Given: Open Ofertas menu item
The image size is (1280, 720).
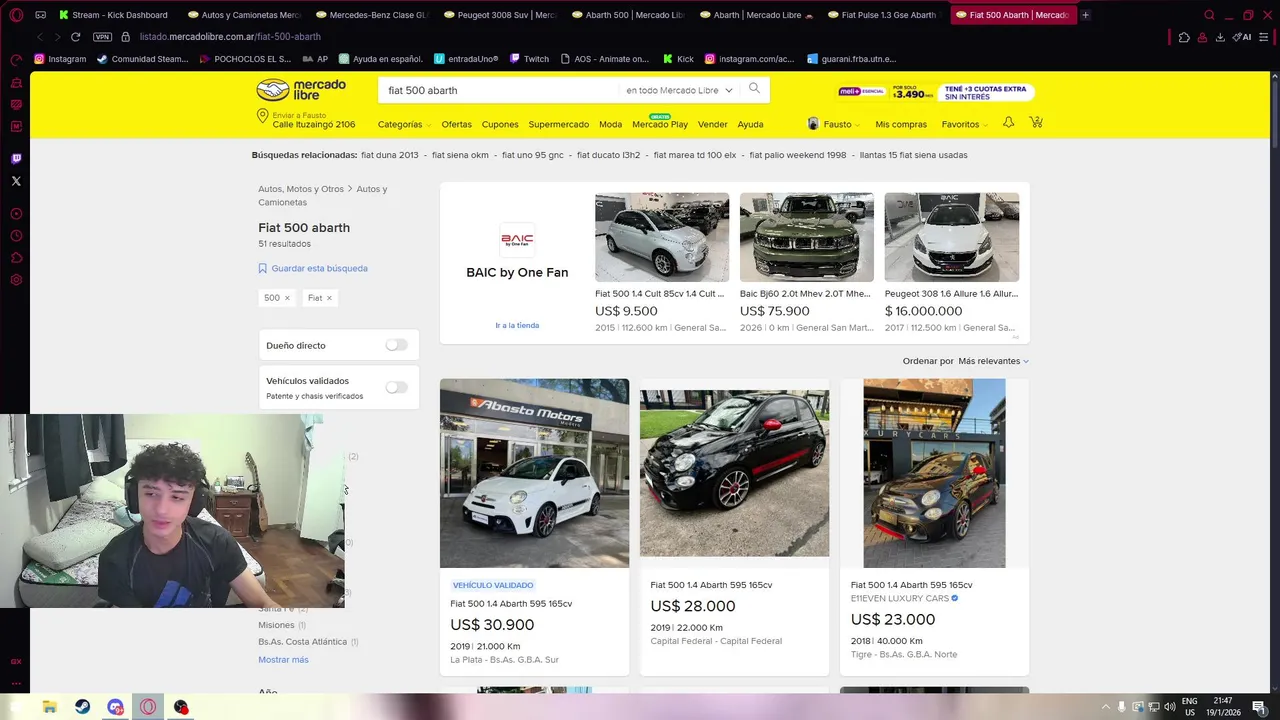Looking at the screenshot, I should [456, 125].
